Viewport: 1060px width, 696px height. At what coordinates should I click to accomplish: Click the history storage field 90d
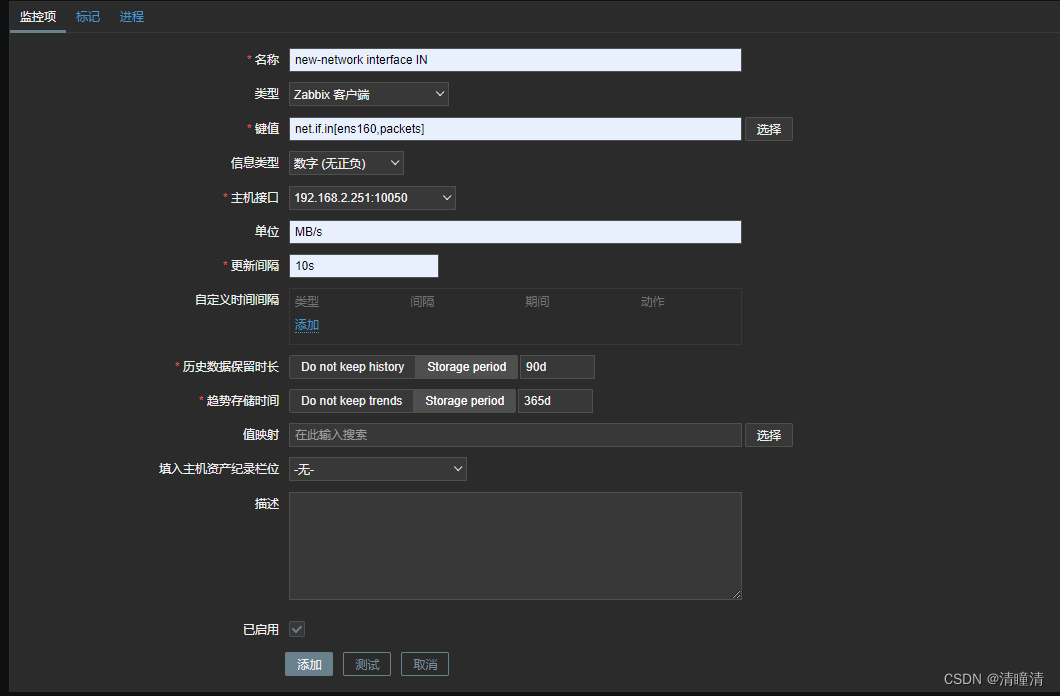point(557,367)
